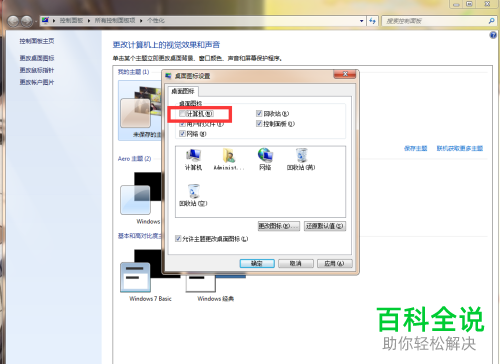Click the 个性化 breadcrumb segment
This screenshot has width=500, height=364.
point(156,21)
